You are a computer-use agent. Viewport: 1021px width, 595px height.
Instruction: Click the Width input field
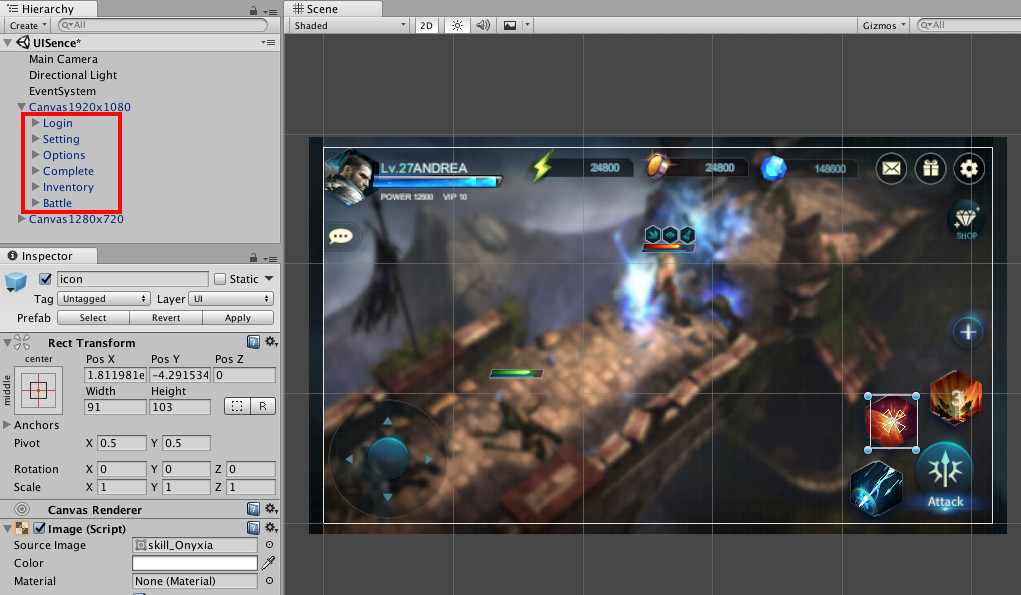point(115,407)
